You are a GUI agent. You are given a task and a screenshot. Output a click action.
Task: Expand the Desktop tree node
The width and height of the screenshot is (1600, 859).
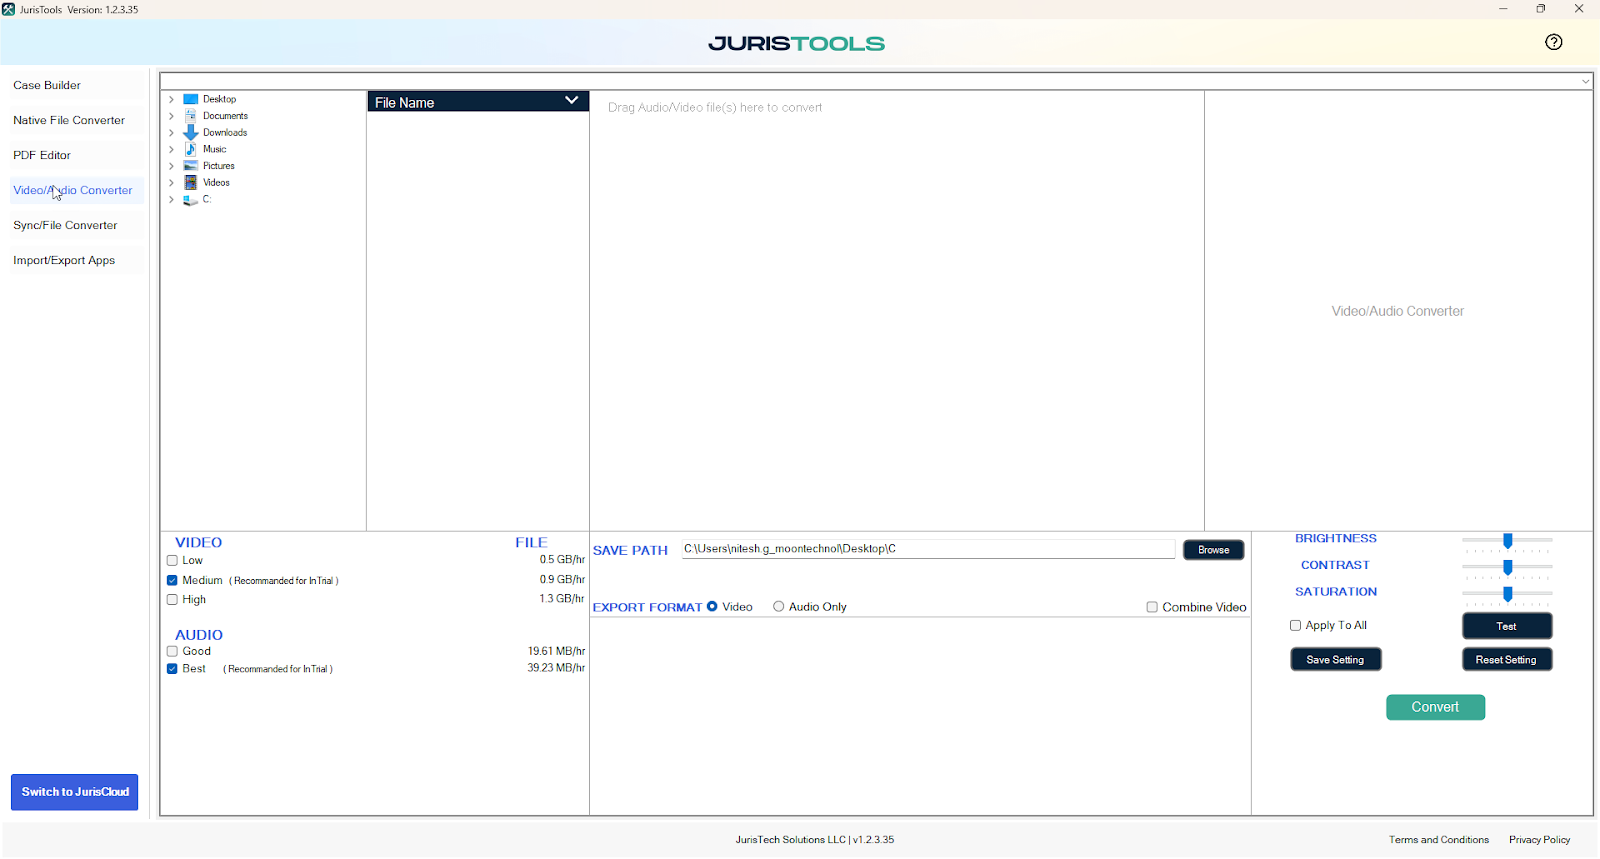171,100
